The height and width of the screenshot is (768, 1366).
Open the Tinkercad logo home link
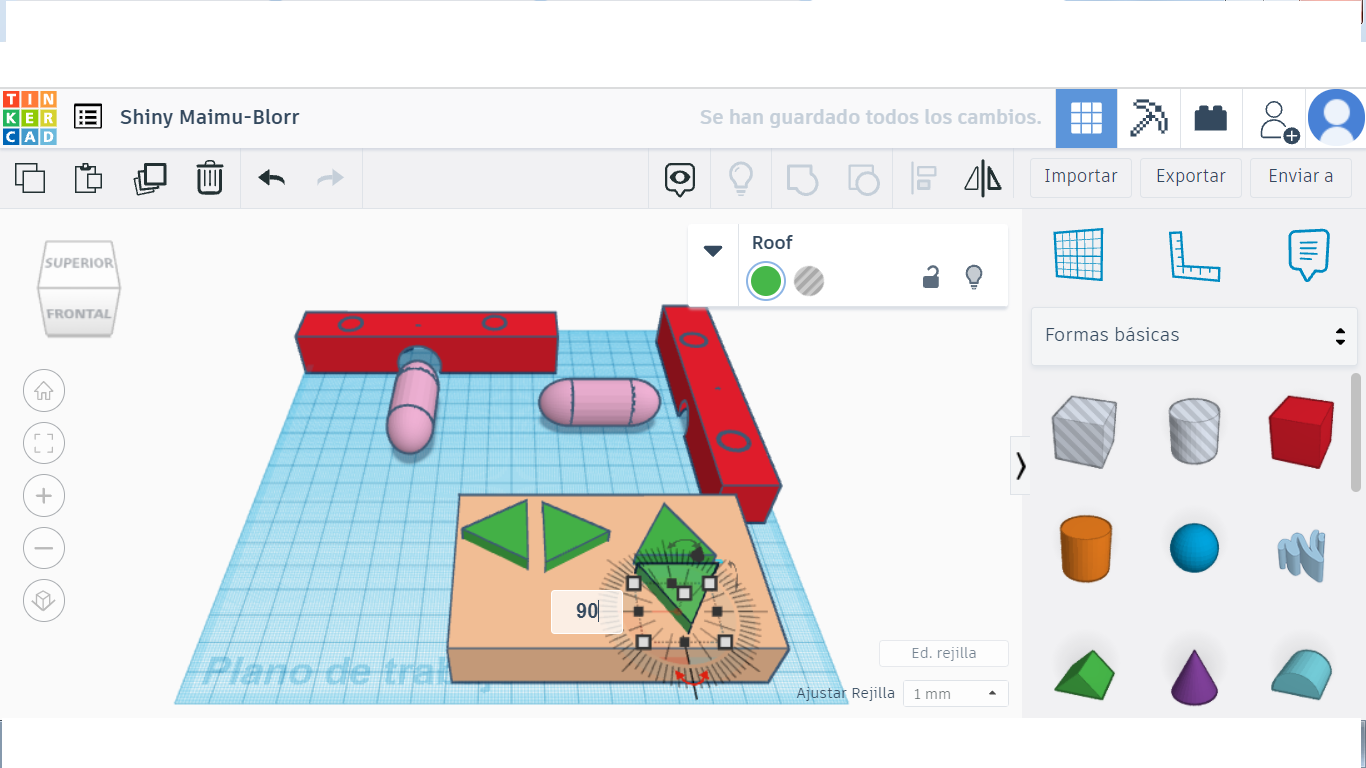(30, 118)
